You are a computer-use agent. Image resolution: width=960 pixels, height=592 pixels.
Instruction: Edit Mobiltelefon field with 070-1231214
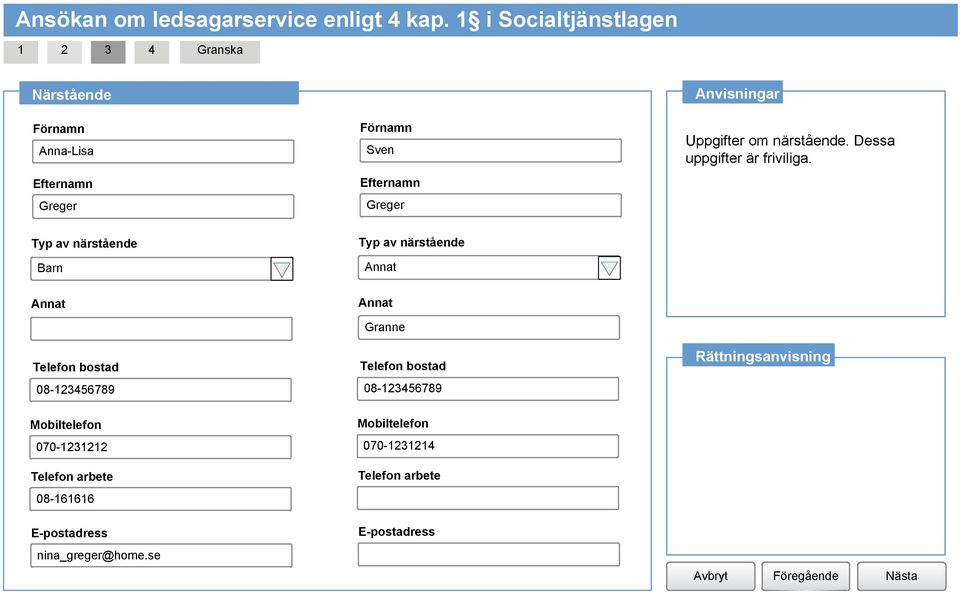click(488, 446)
